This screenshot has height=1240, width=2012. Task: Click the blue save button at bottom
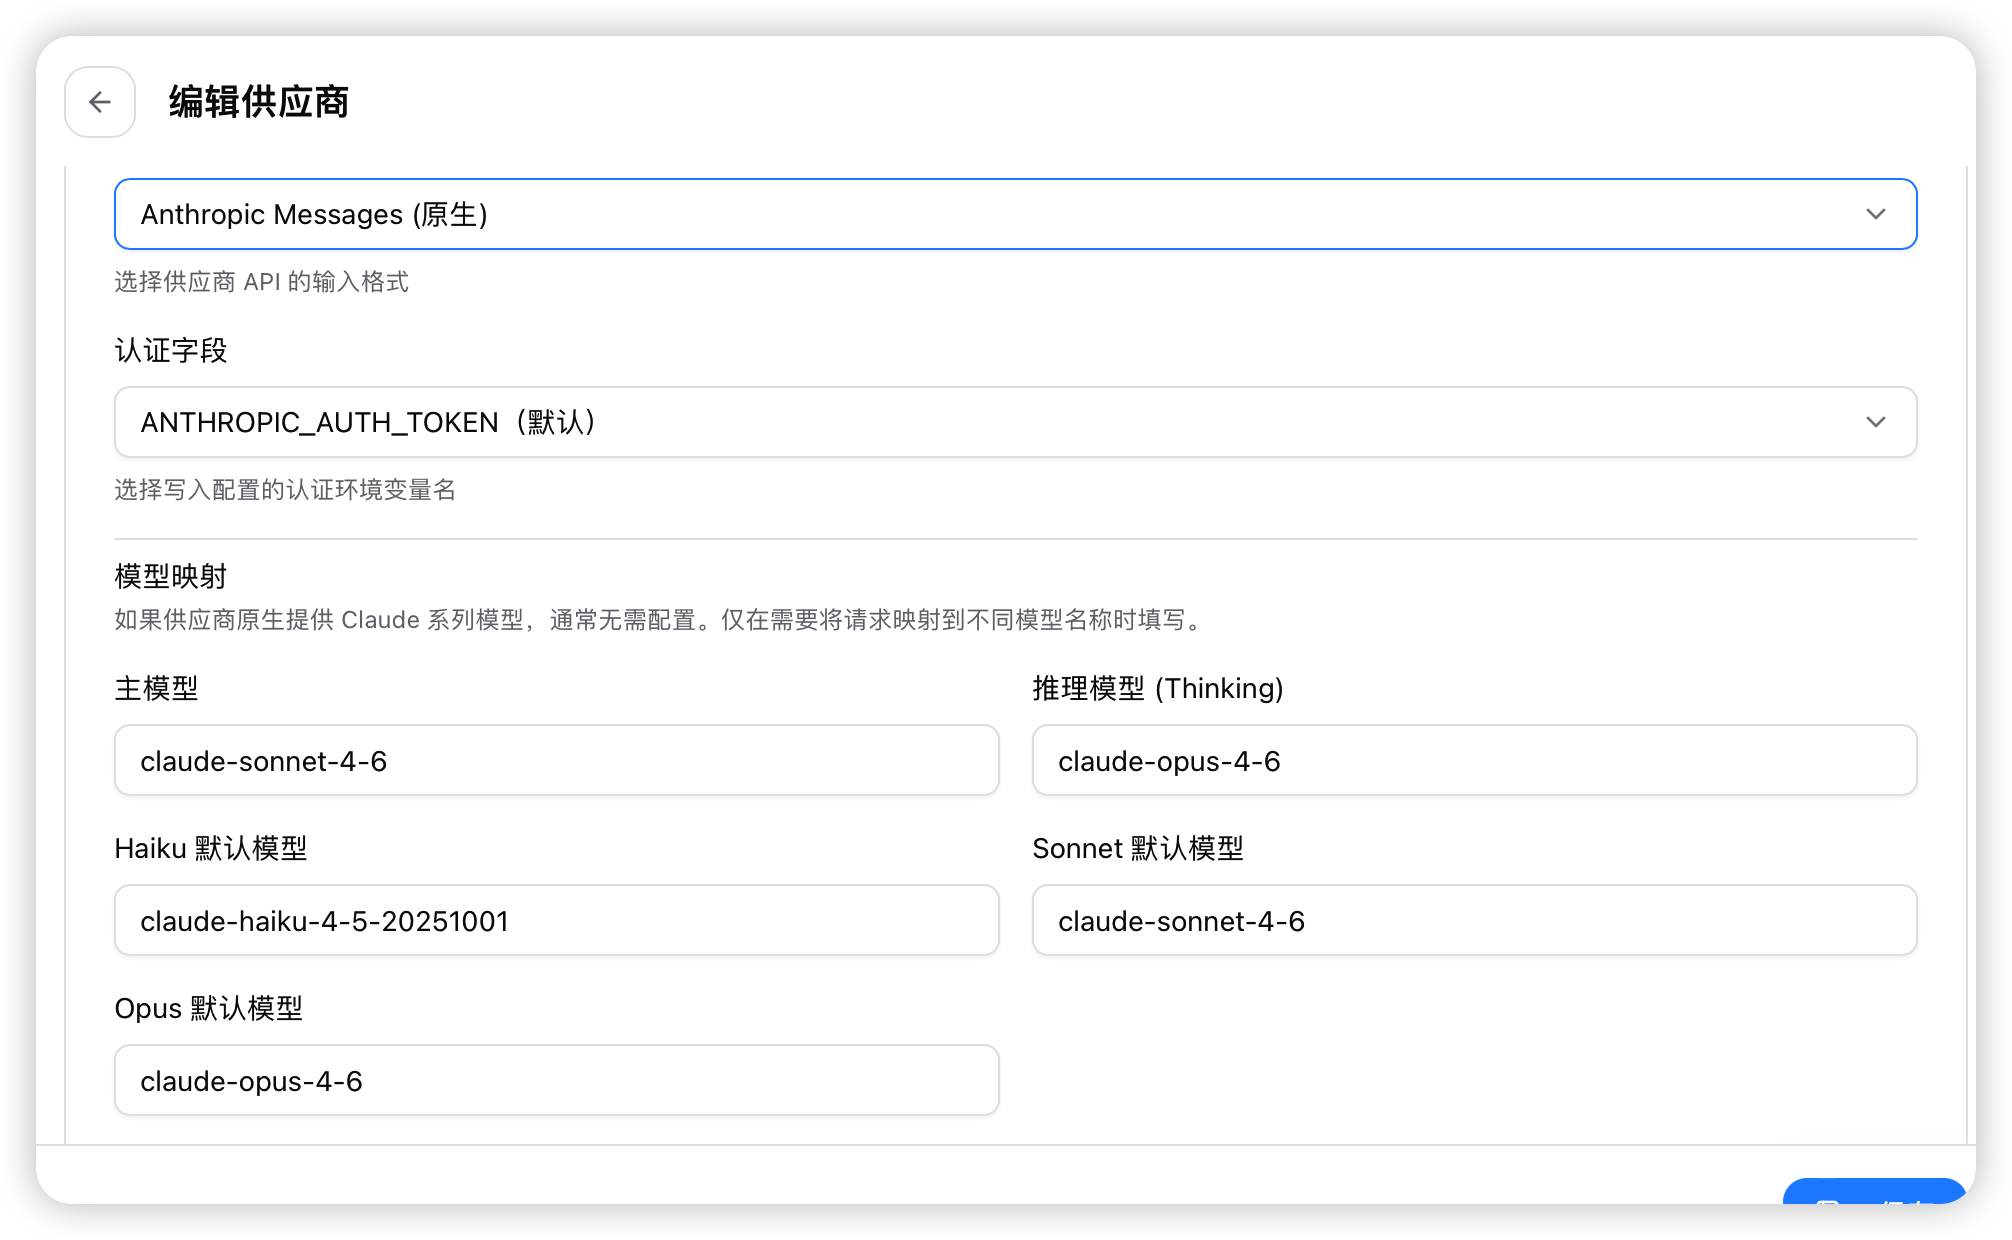(x=1874, y=1192)
